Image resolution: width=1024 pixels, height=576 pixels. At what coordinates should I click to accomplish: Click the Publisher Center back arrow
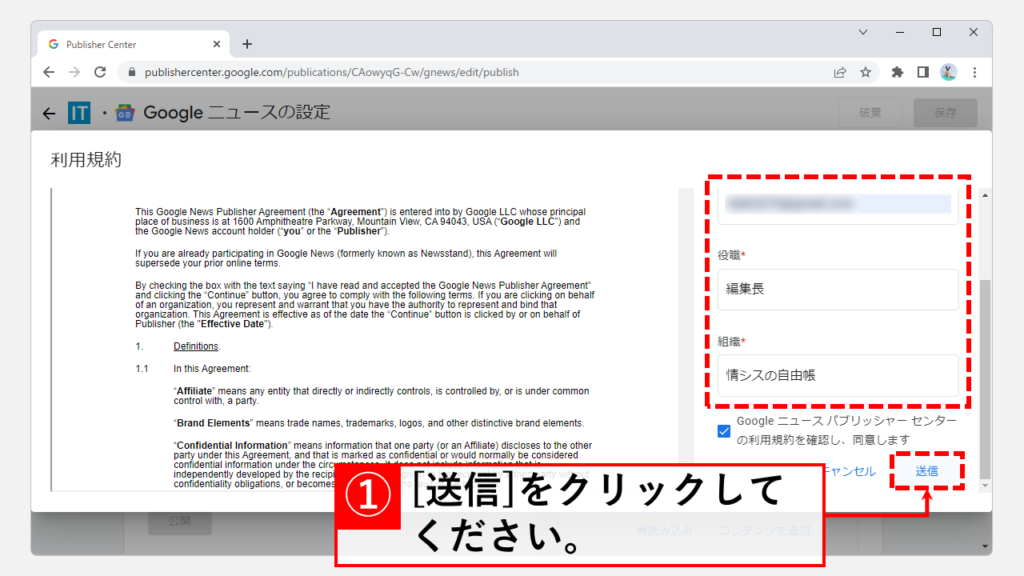49,114
